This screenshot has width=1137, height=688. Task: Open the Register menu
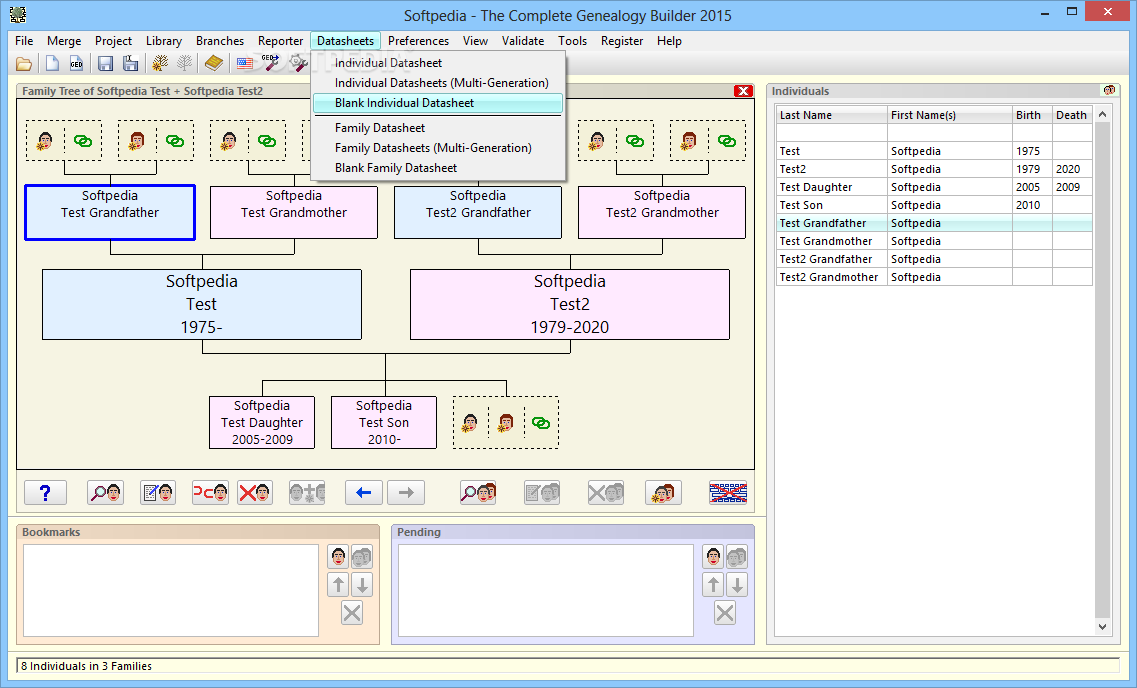622,41
